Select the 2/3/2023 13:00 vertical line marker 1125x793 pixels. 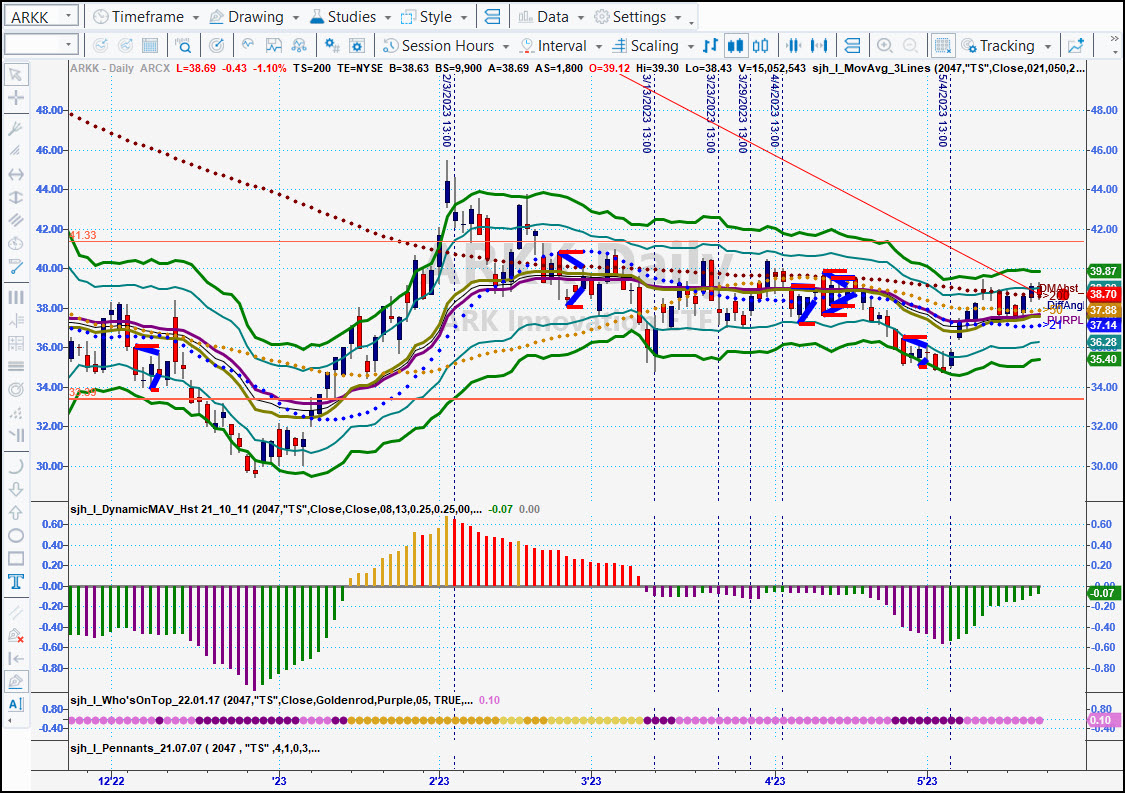click(x=447, y=110)
